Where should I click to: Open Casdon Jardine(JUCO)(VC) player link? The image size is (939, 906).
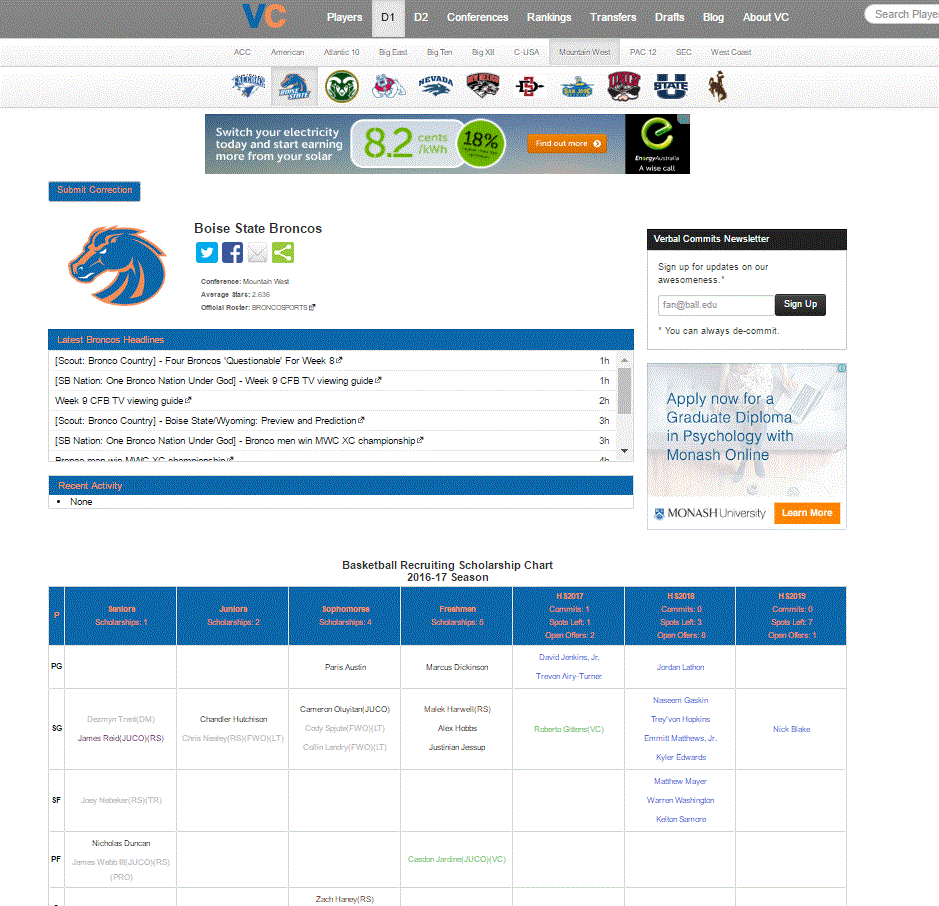point(457,859)
